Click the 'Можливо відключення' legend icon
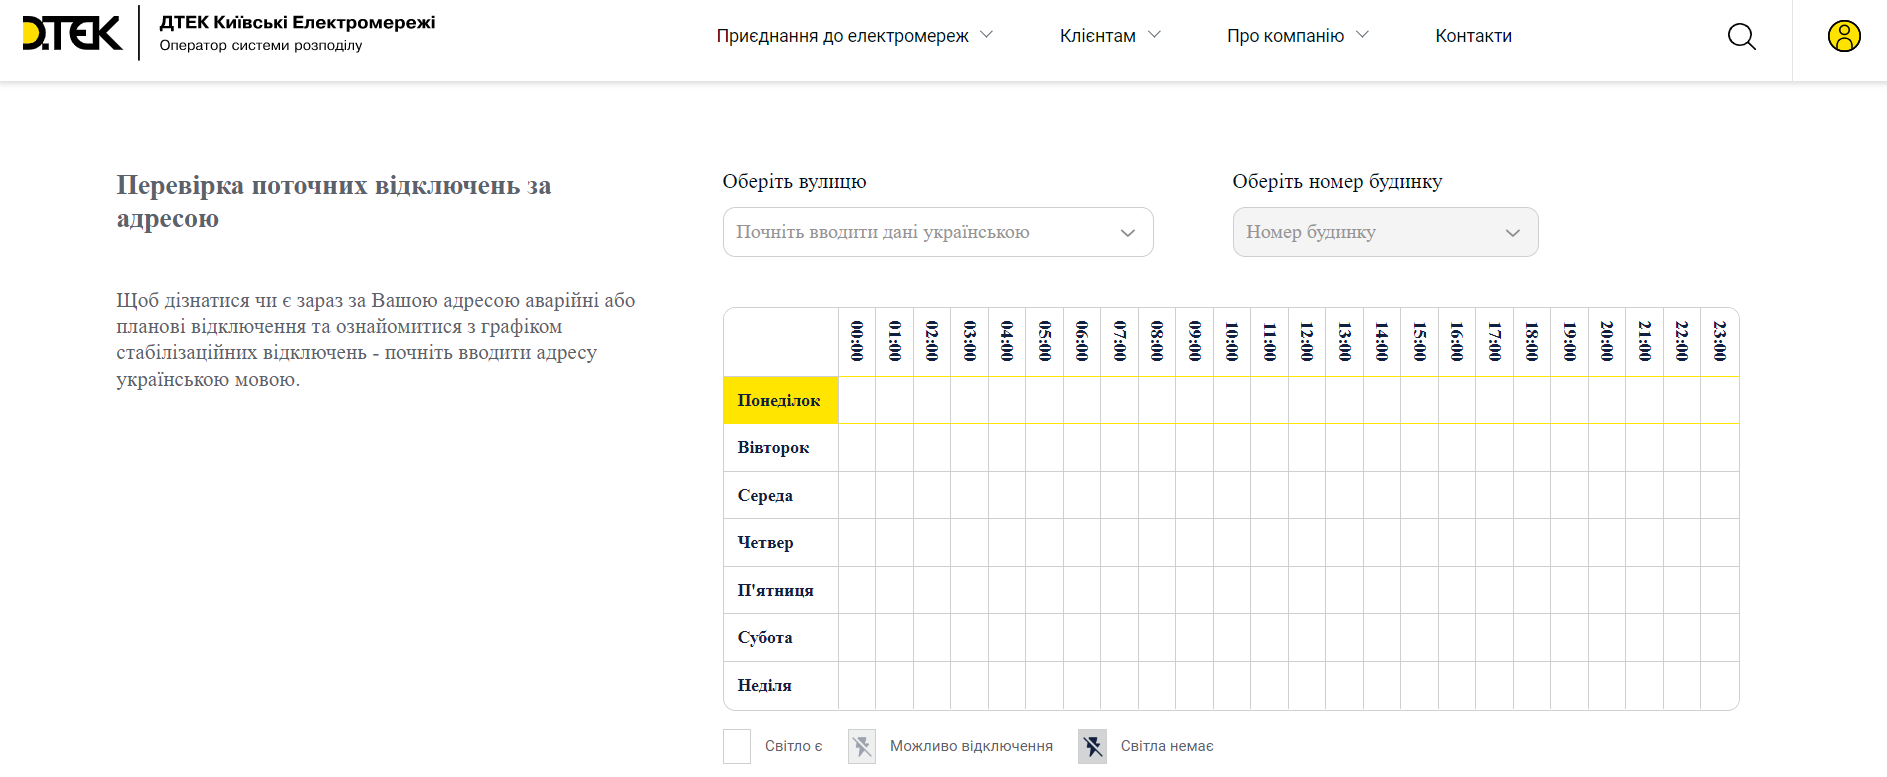 (x=862, y=746)
